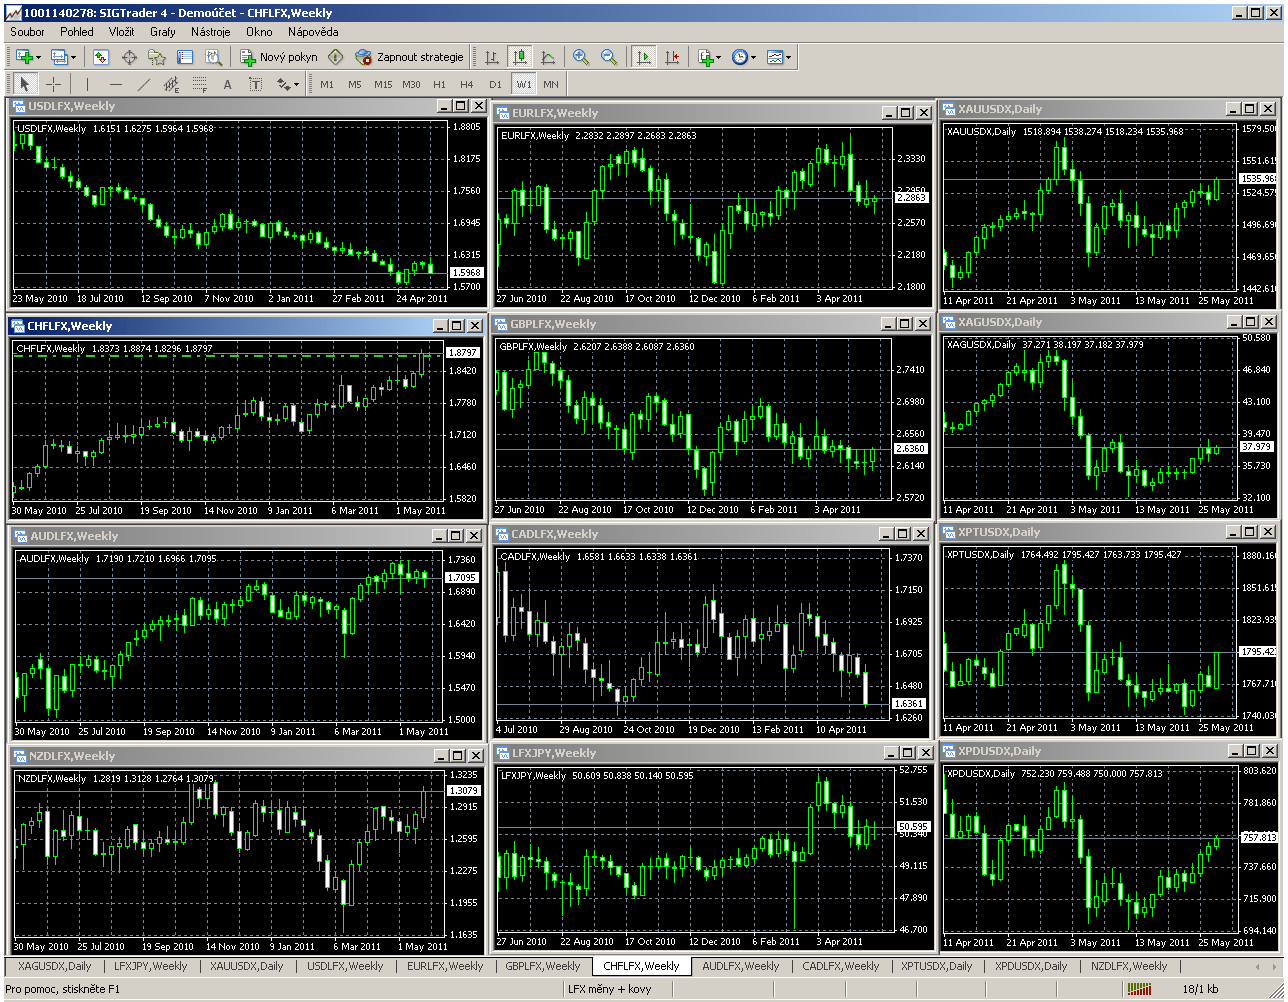This screenshot has width=1288, height=1002.
Task: Switch to line chart display
Action: [x=548, y=57]
